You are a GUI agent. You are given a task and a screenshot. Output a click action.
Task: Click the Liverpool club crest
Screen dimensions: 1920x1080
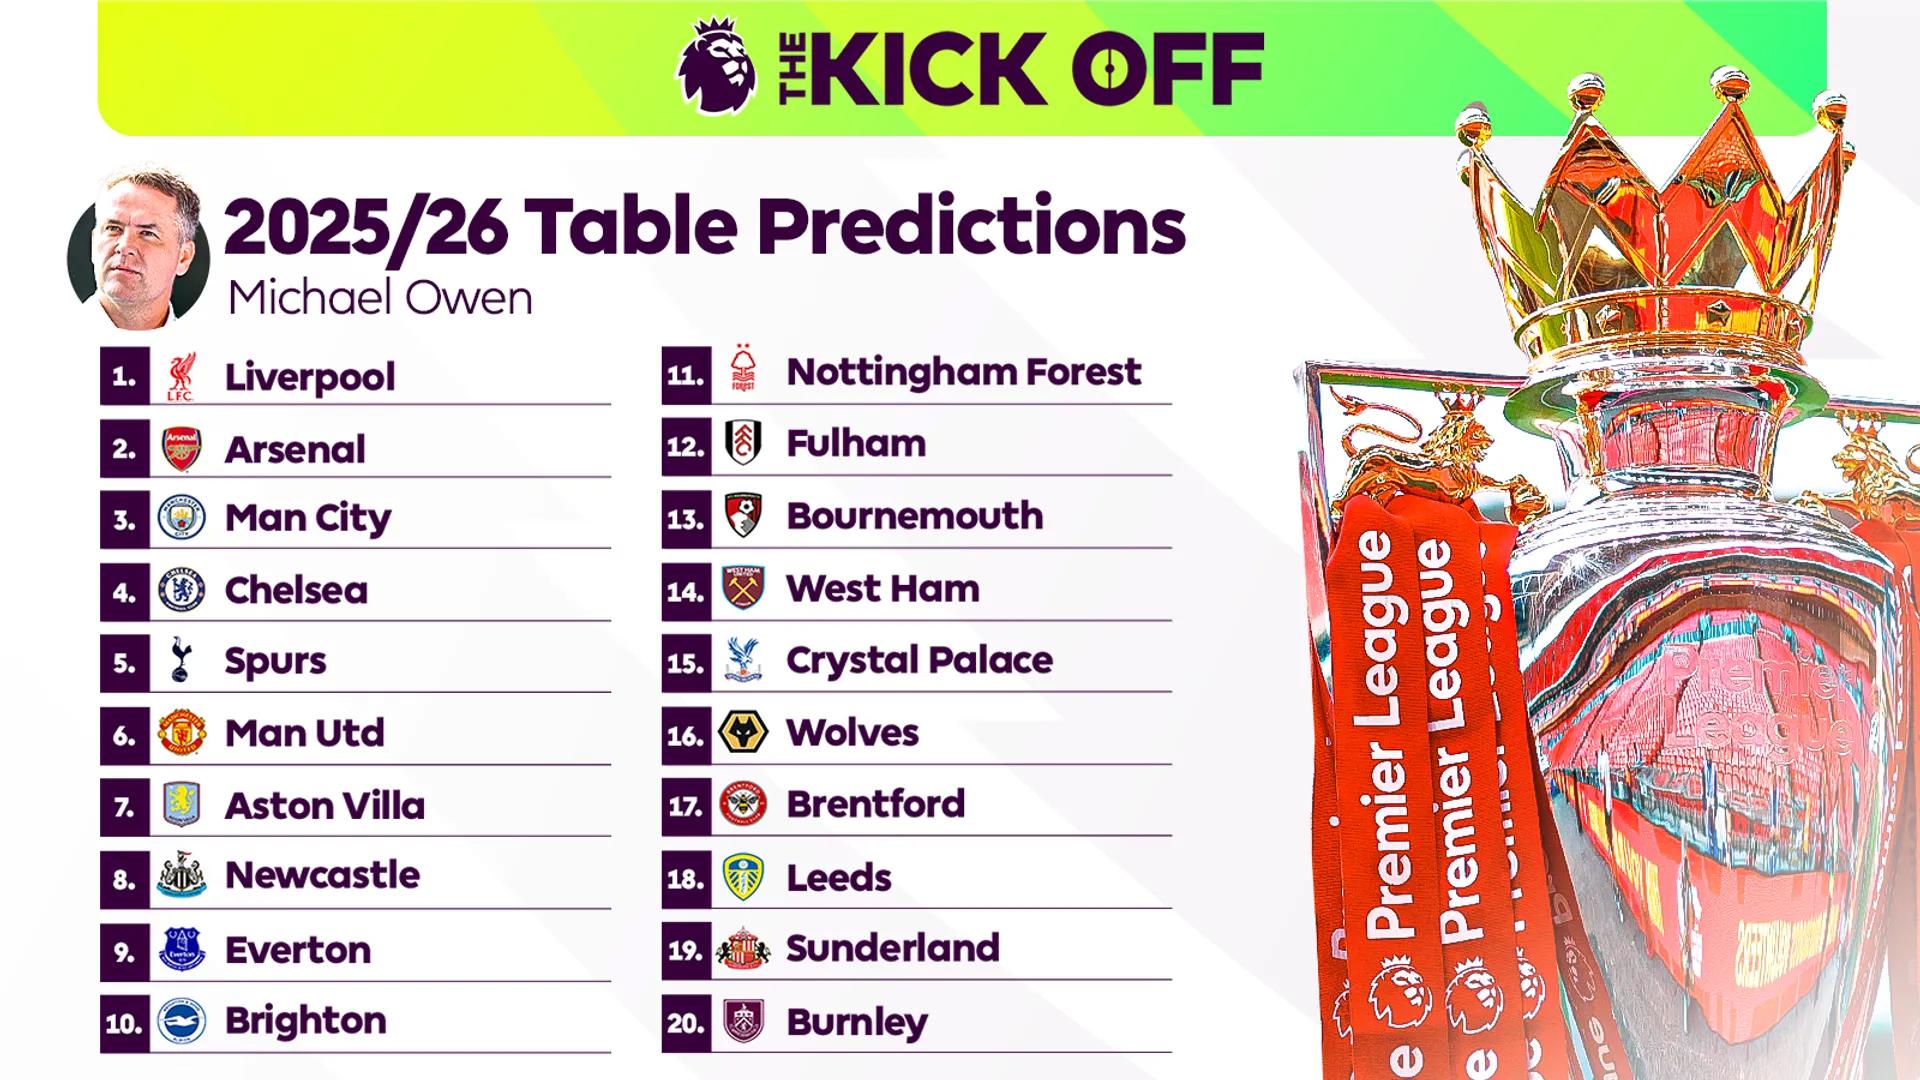click(x=181, y=376)
